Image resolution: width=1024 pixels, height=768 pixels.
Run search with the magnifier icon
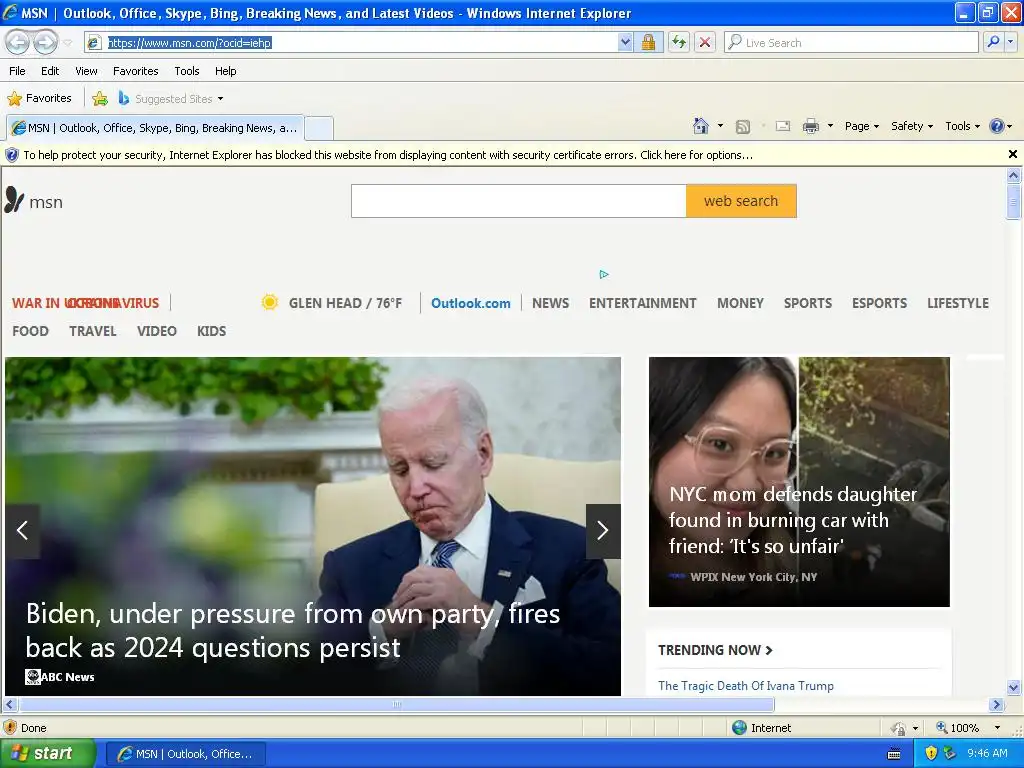click(x=993, y=42)
